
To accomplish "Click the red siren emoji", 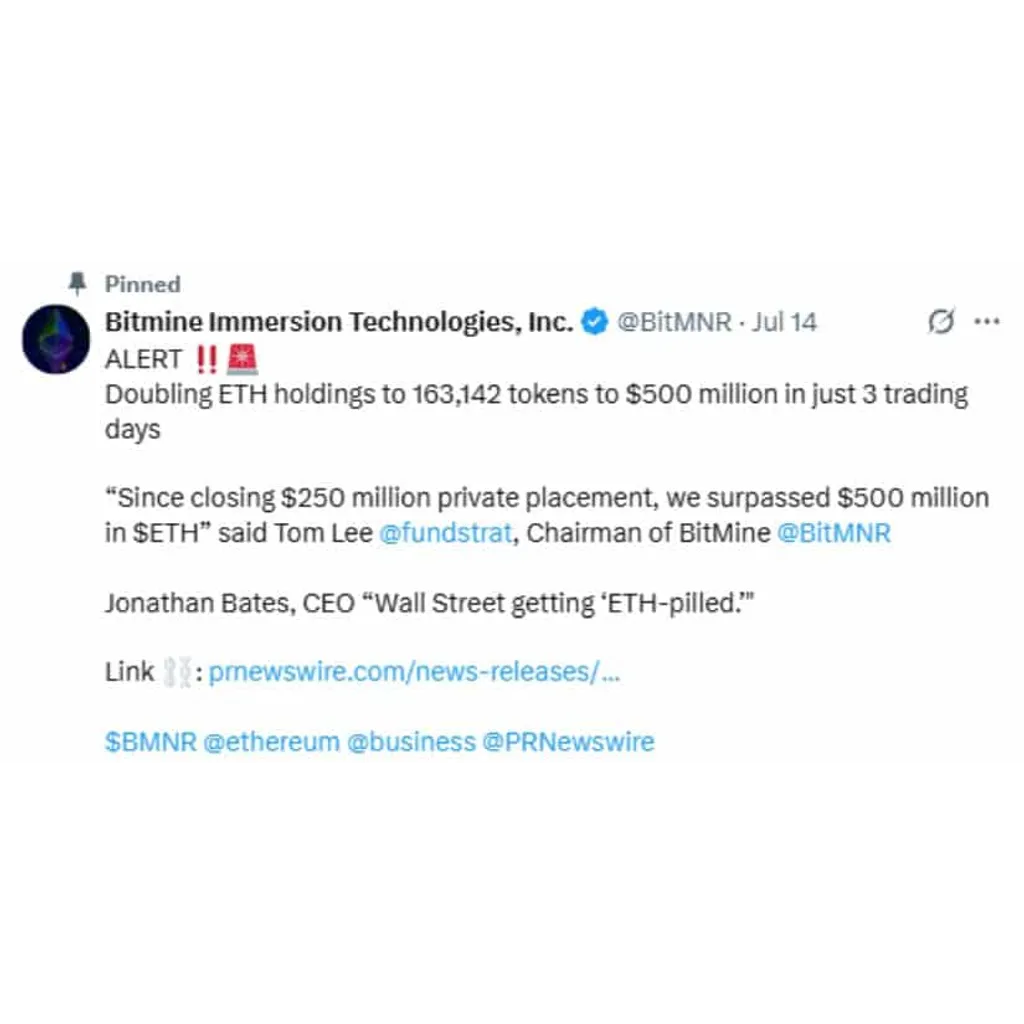I will click(242, 359).
